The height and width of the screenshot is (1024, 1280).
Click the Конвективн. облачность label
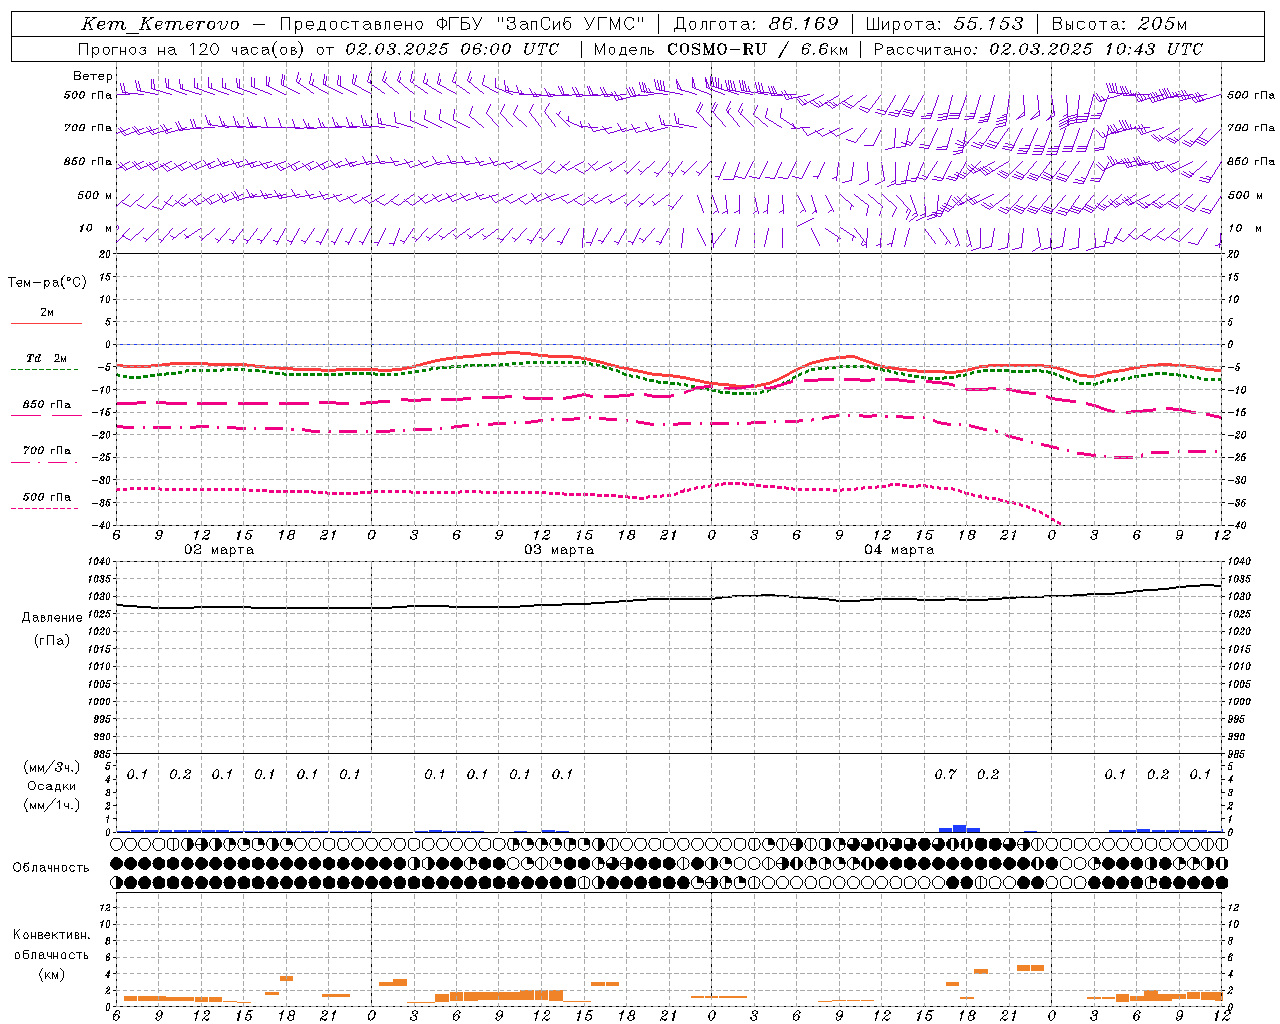[x=51, y=945]
